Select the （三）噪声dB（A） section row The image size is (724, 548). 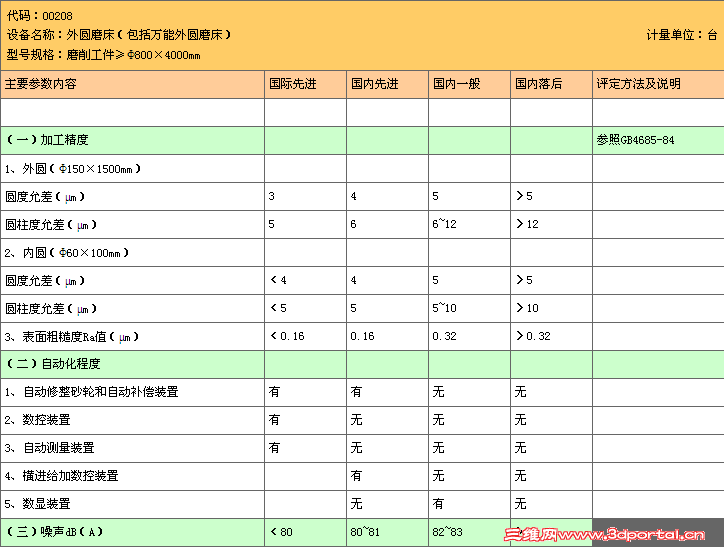pos(362,532)
